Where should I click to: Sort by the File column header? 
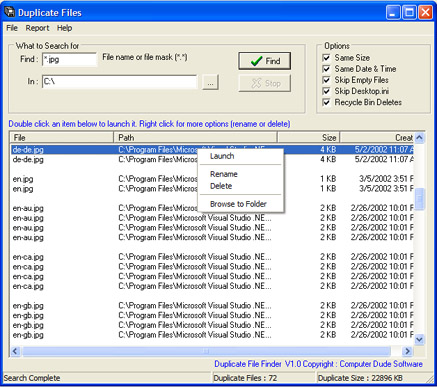point(62,138)
